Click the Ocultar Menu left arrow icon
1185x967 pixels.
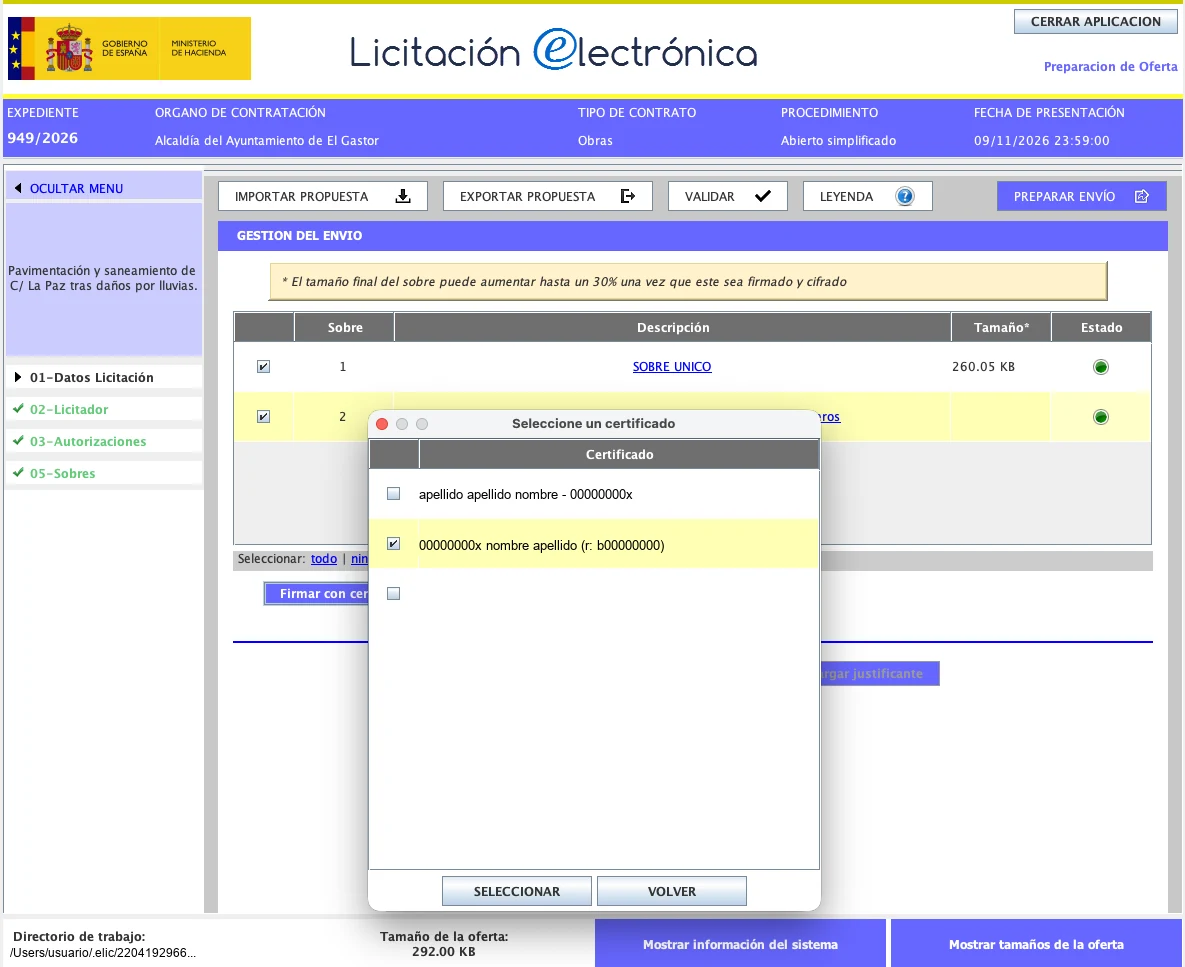click(18, 188)
